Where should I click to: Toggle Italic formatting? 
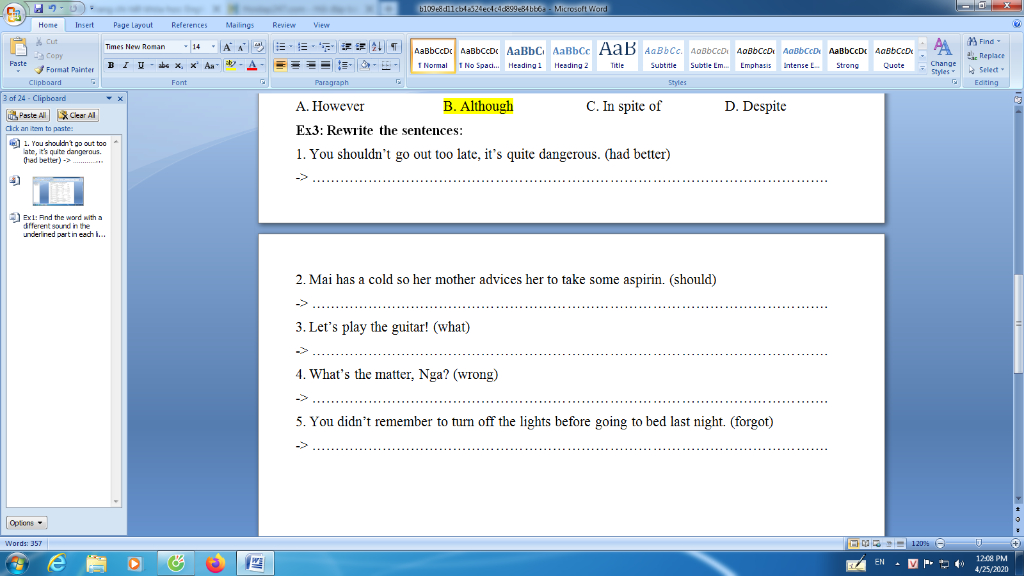(x=125, y=65)
